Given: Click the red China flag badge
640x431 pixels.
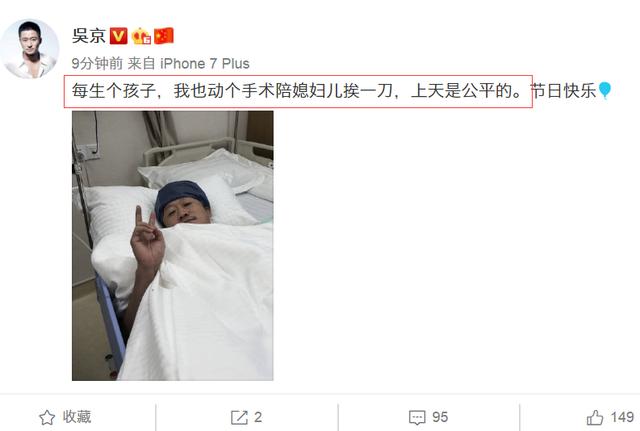Looking at the screenshot, I should pyautogui.click(x=164, y=36).
